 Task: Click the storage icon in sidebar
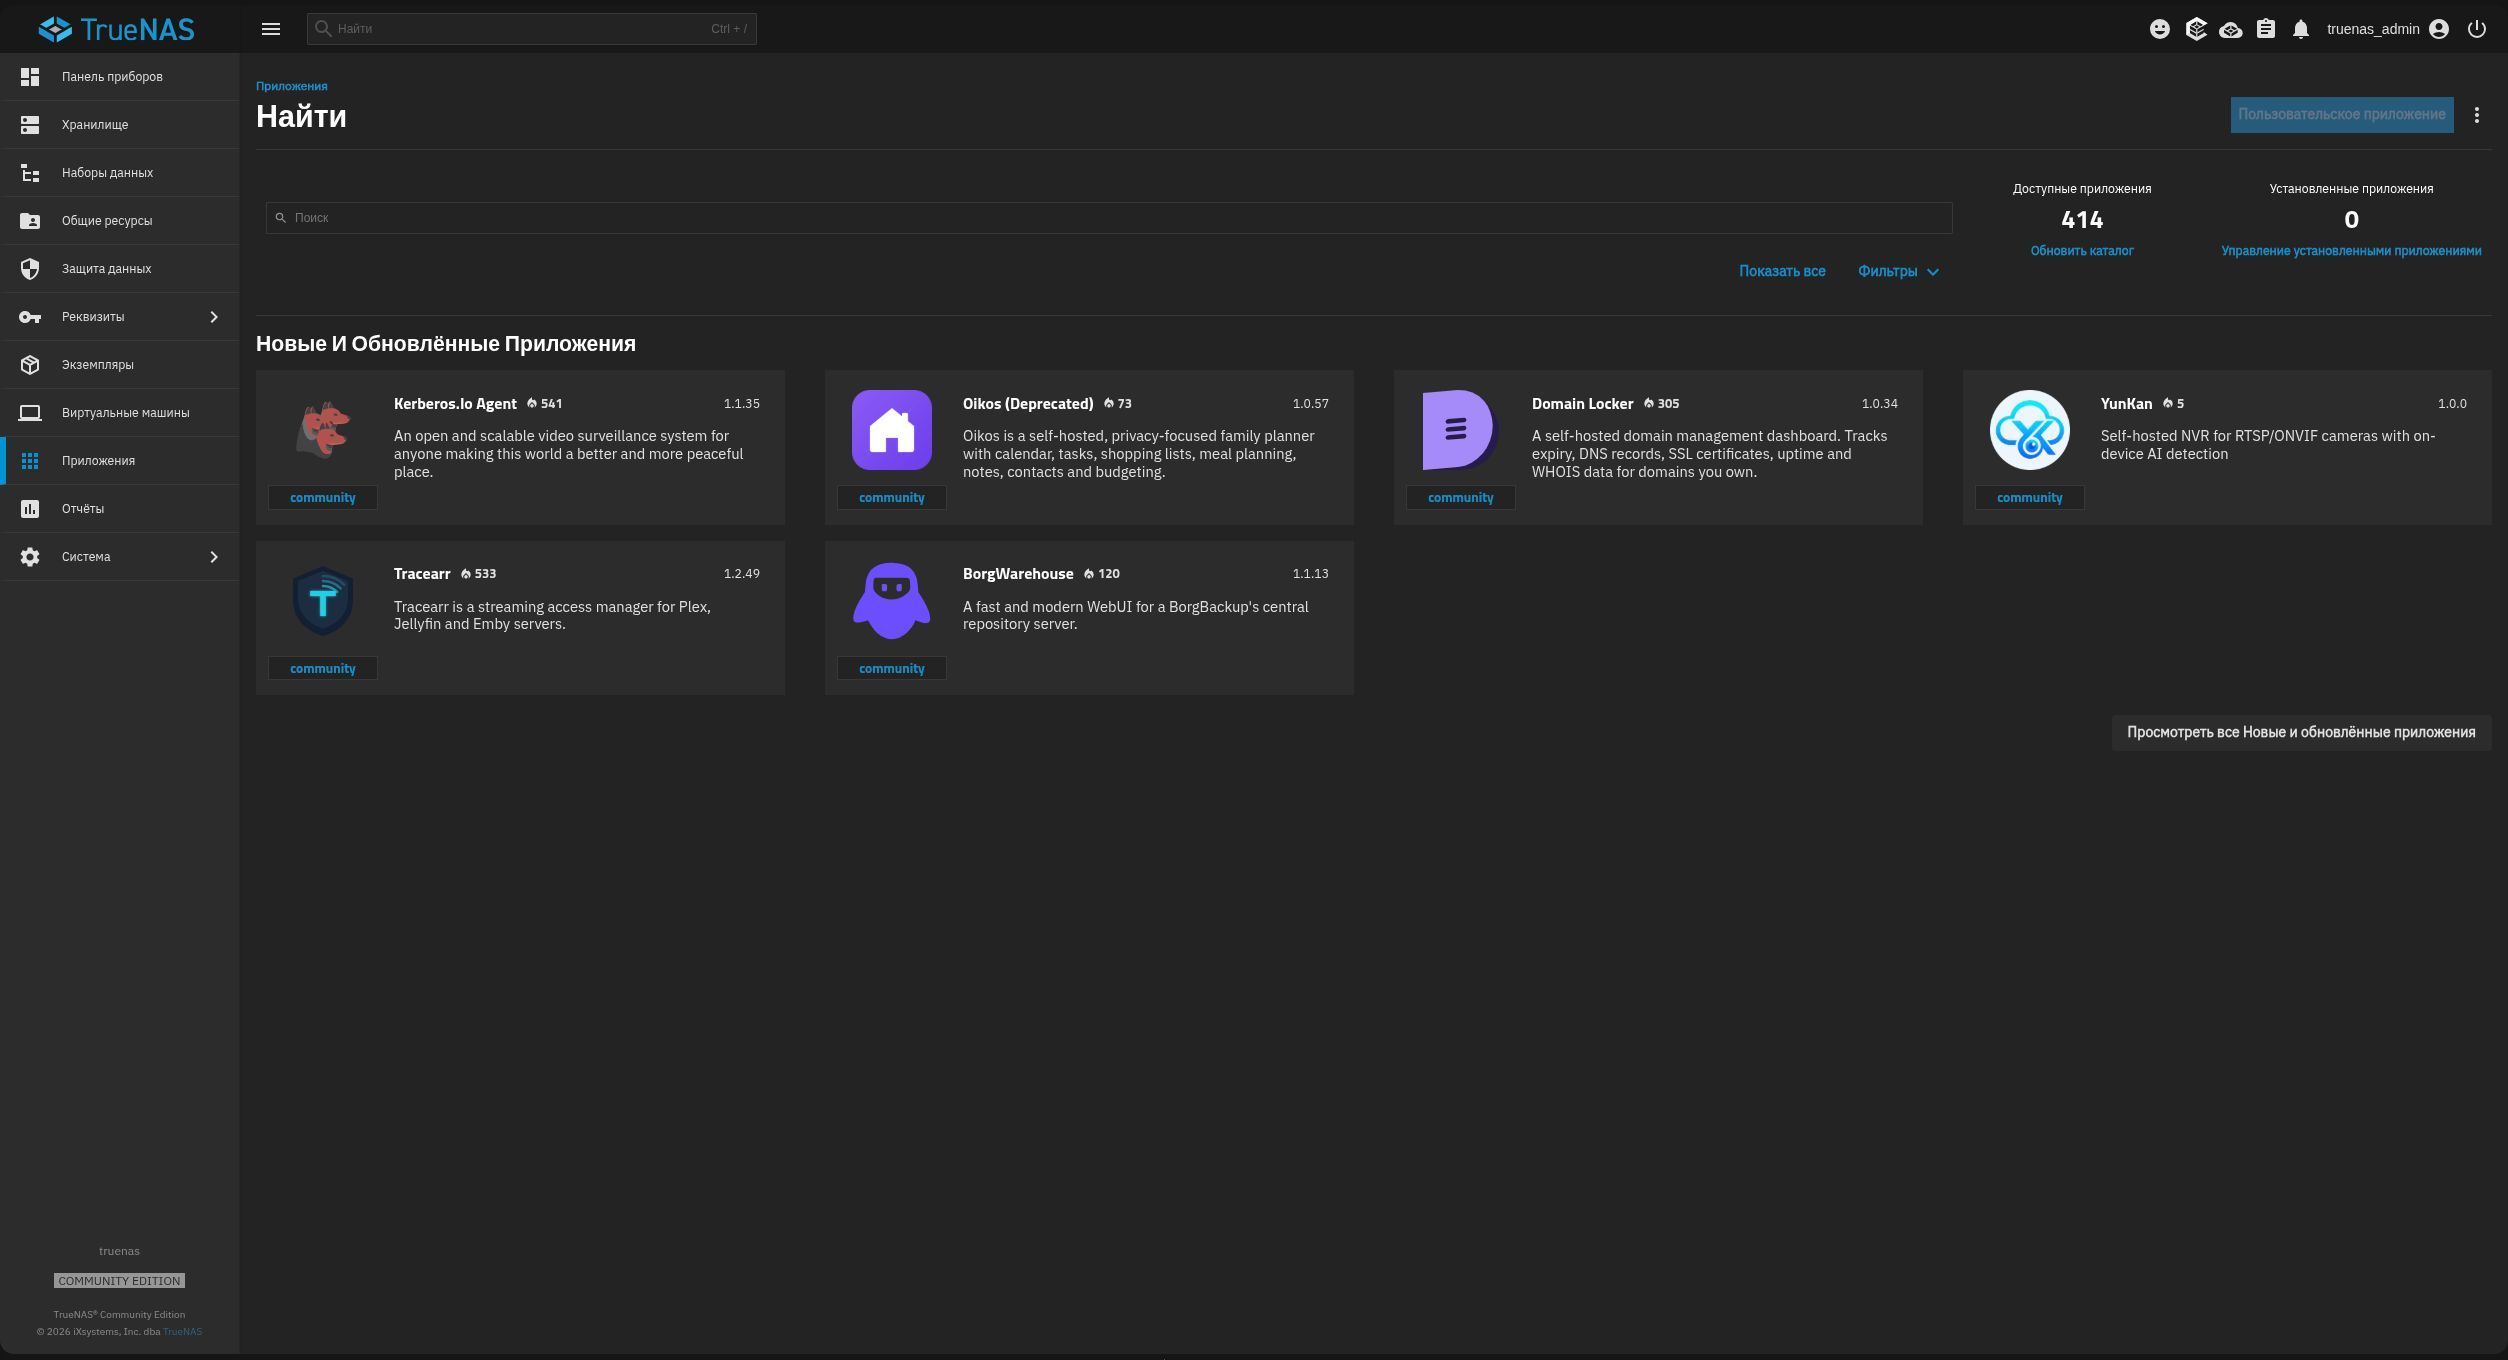coord(30,125)
